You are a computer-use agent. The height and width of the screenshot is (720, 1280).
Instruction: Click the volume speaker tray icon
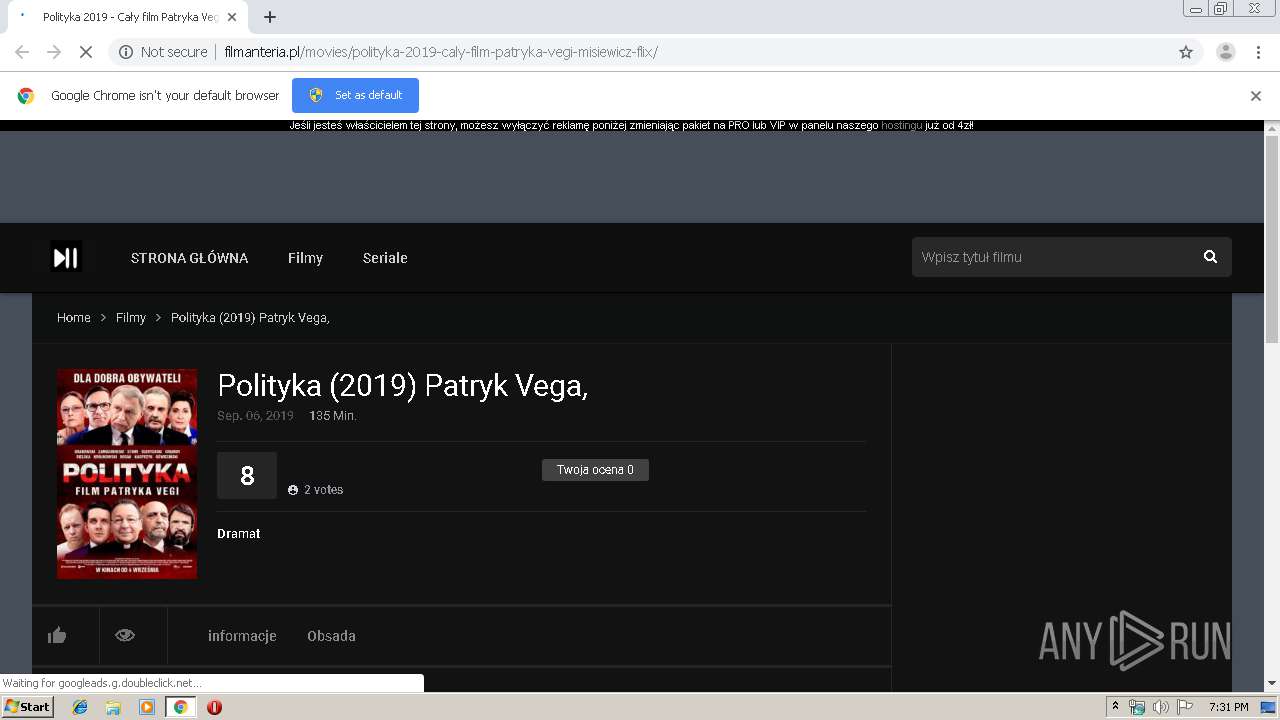1160,707
